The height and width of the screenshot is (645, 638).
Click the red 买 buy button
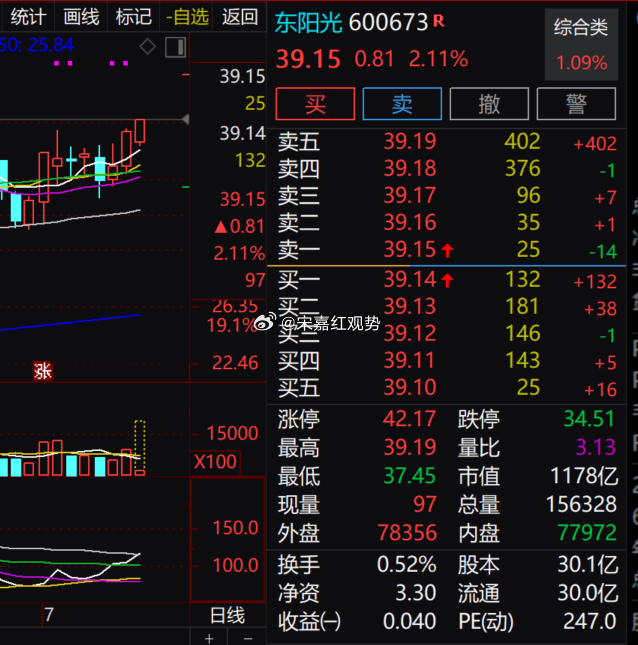coord(315,104)
